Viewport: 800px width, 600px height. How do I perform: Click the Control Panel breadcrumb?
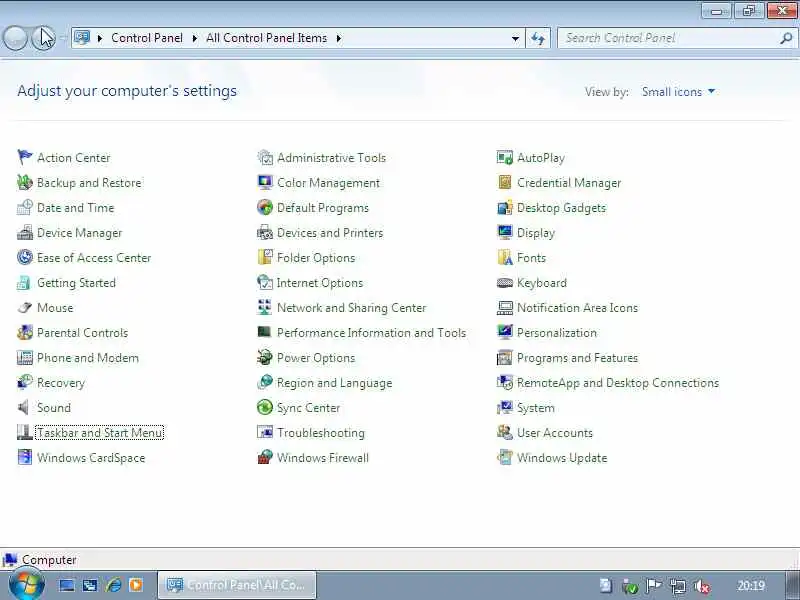point(147,38)
